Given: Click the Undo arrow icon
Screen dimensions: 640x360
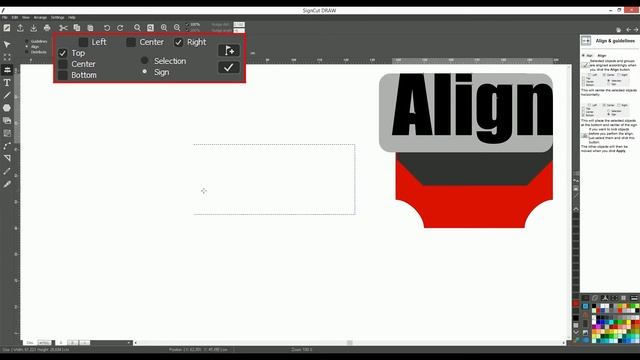Looking at the screenshot, I should (107, 28).
